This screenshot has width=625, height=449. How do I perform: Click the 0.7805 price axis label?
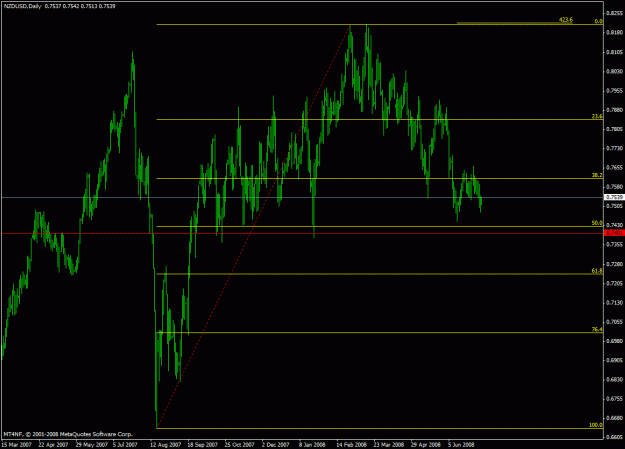[x=614, y=129]
